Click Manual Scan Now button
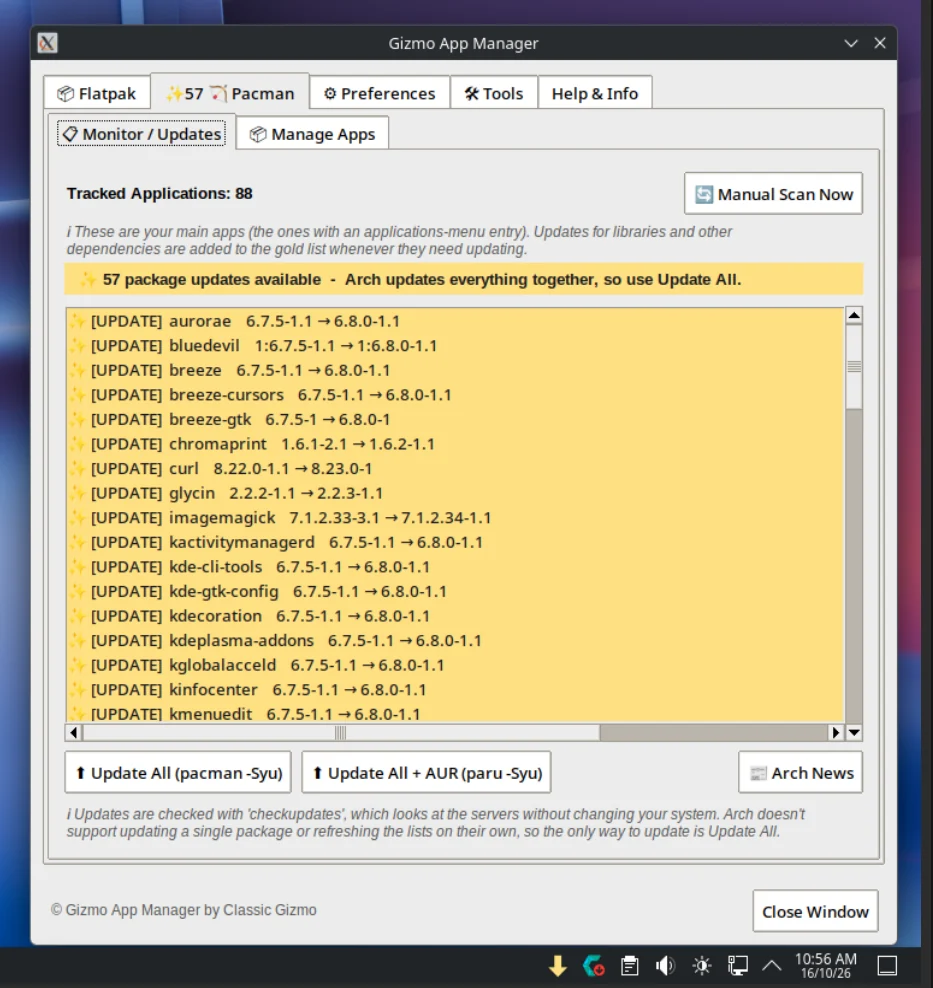Screen dimensions: 933x988 pyautogui.click(x=773, y=194)
